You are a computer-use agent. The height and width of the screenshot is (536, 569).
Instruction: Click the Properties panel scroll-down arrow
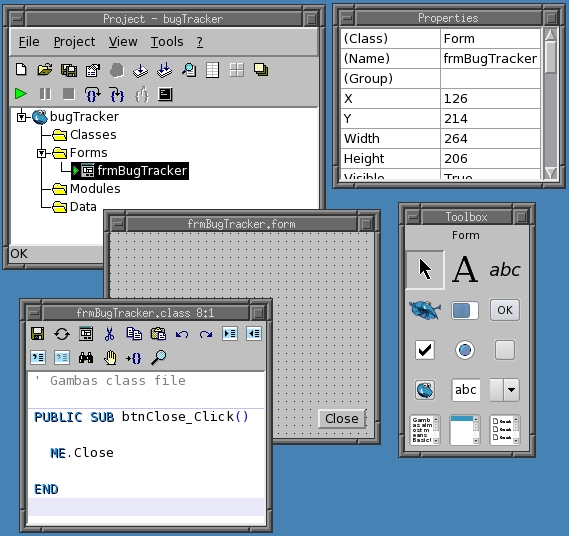click(x=550, y=172)
